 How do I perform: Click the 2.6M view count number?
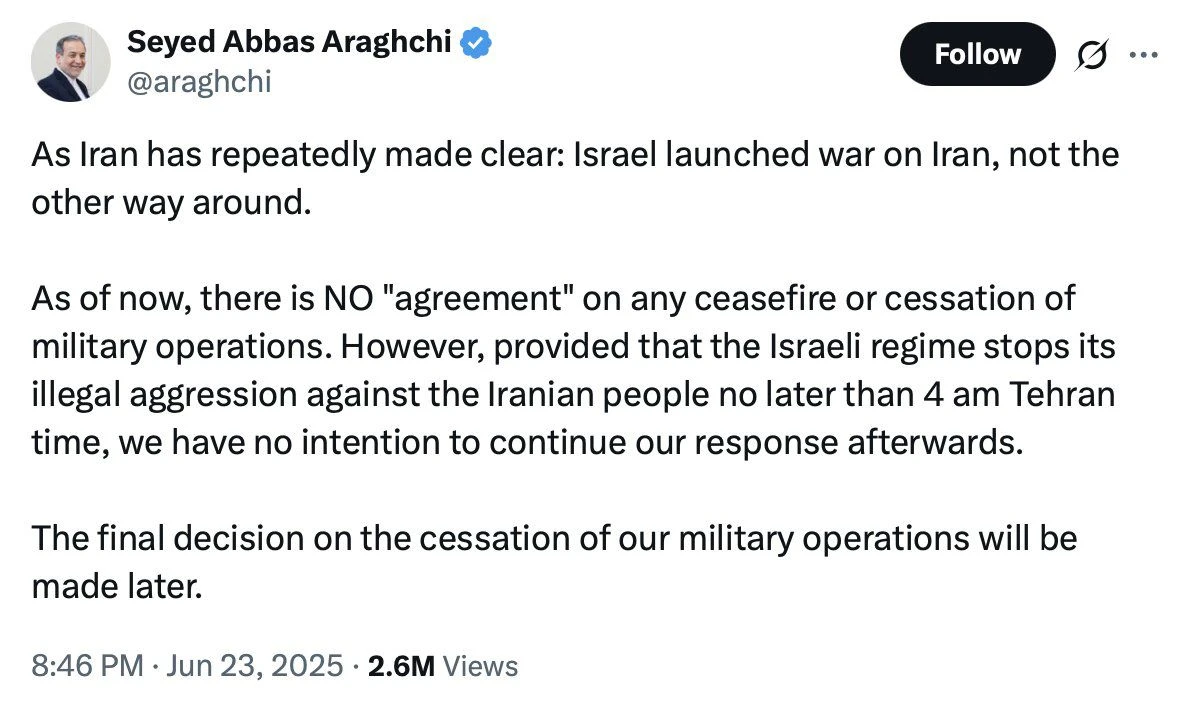click(x=401, y=666)
